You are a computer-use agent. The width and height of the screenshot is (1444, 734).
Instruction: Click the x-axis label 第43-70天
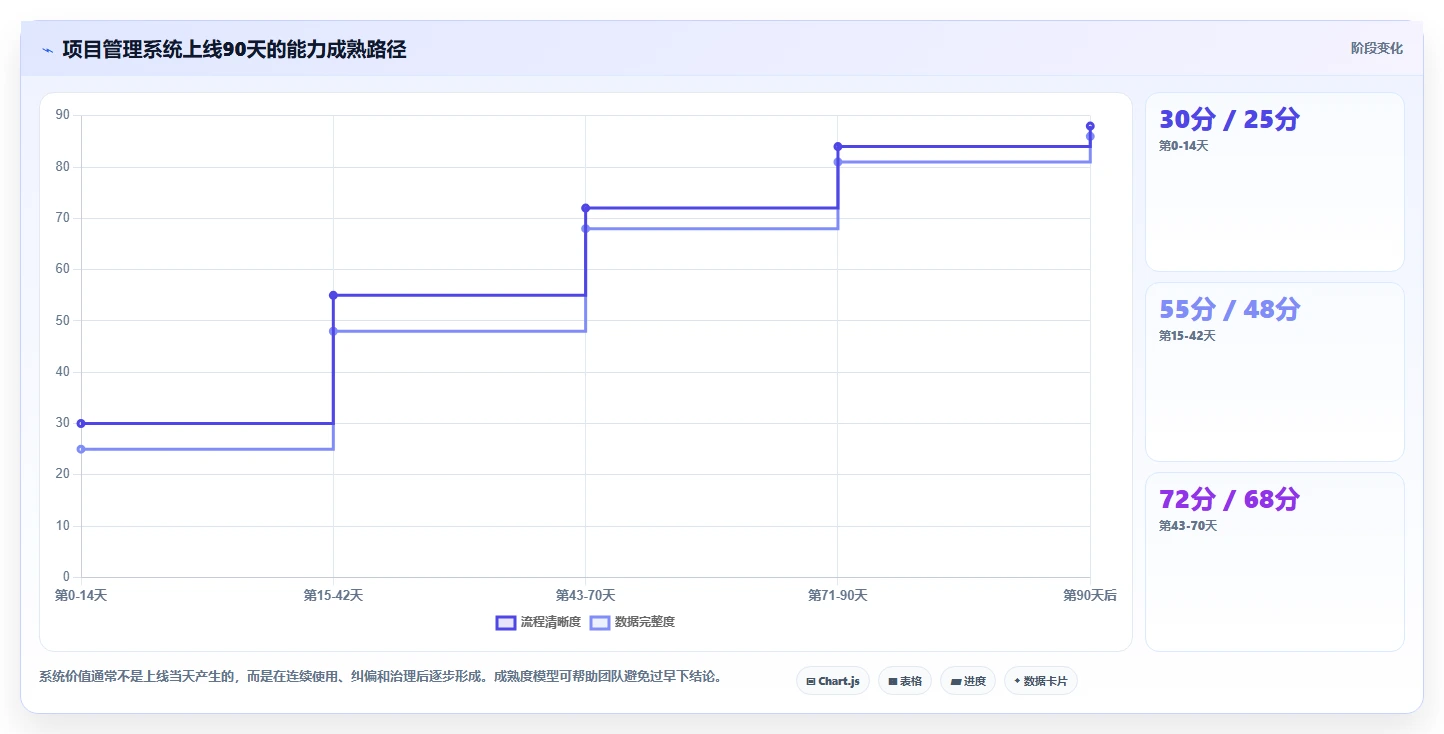pos(585,595)
